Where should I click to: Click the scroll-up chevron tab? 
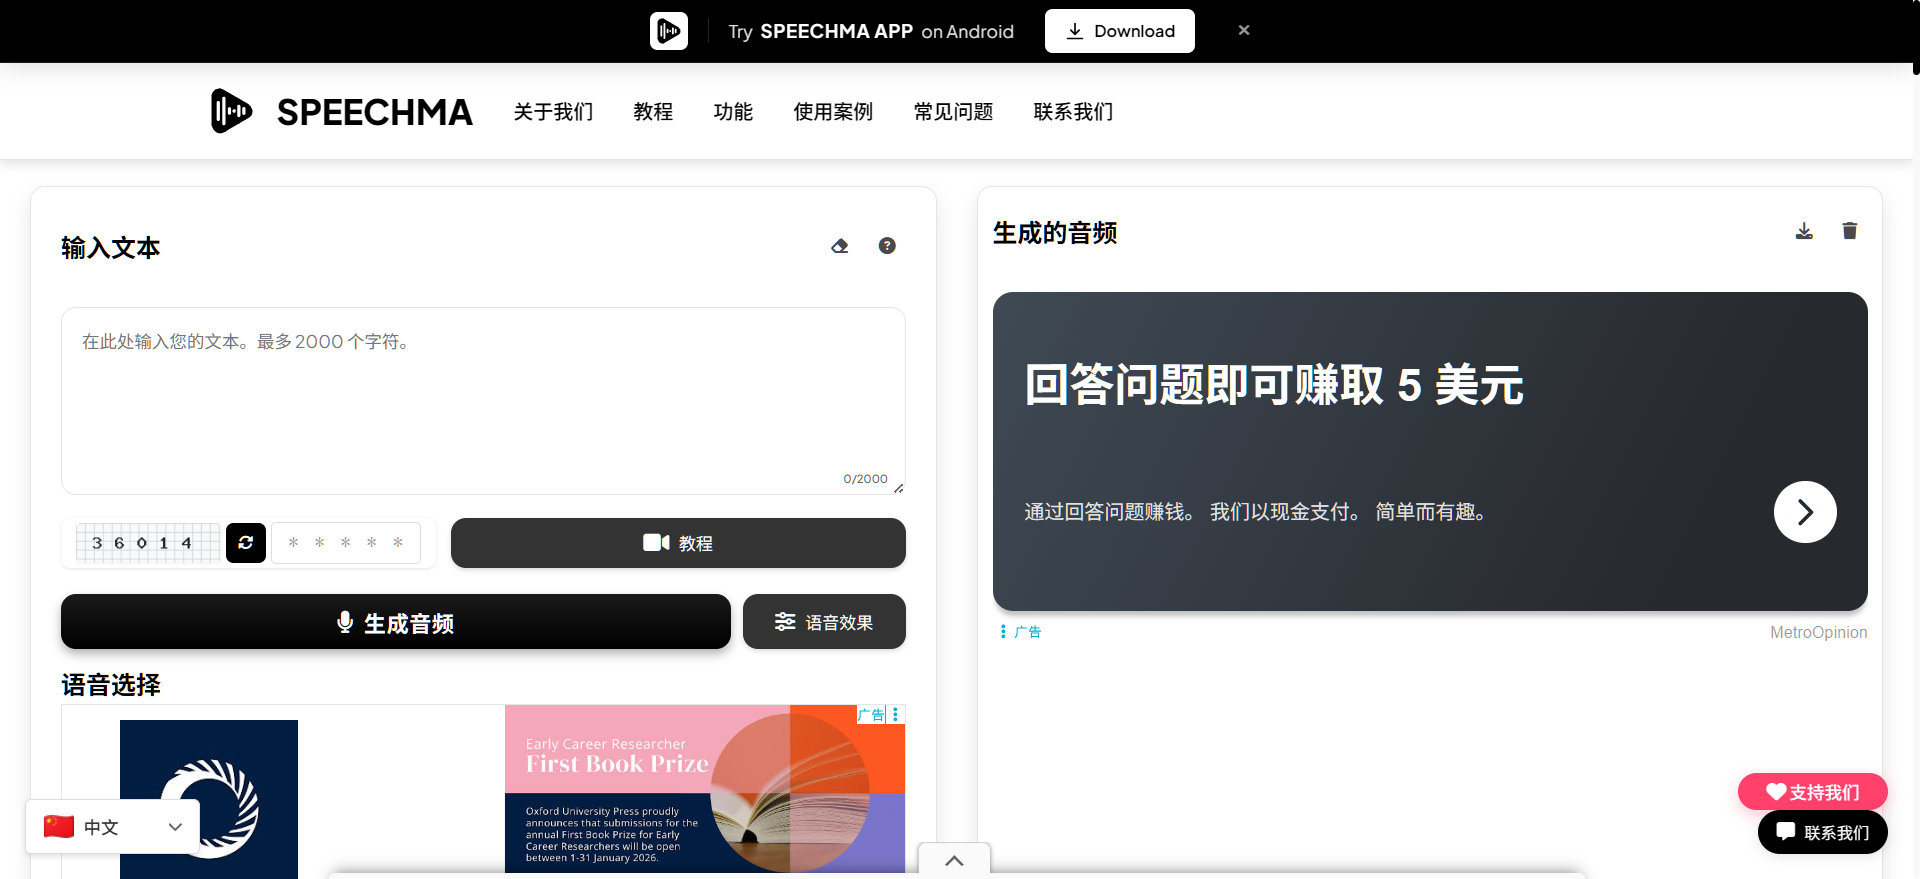coord(954,861)
